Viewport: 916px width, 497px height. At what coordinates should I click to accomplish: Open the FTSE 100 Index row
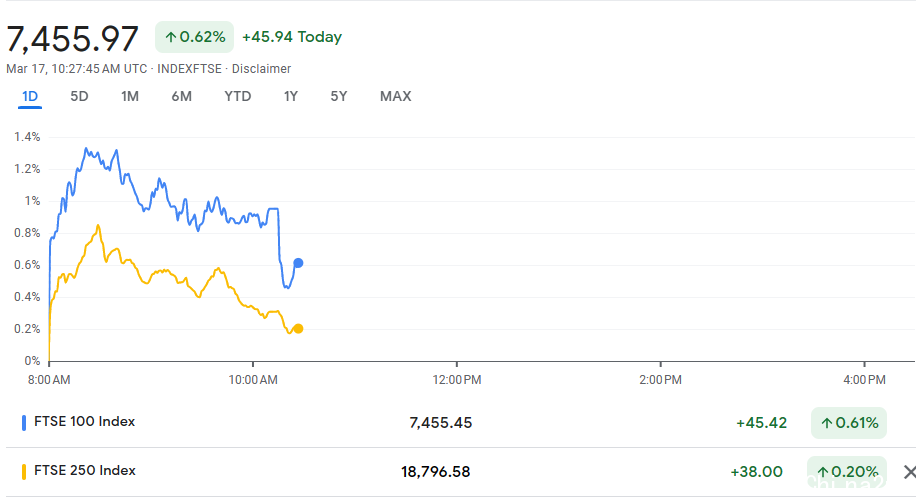pos(85,422)
